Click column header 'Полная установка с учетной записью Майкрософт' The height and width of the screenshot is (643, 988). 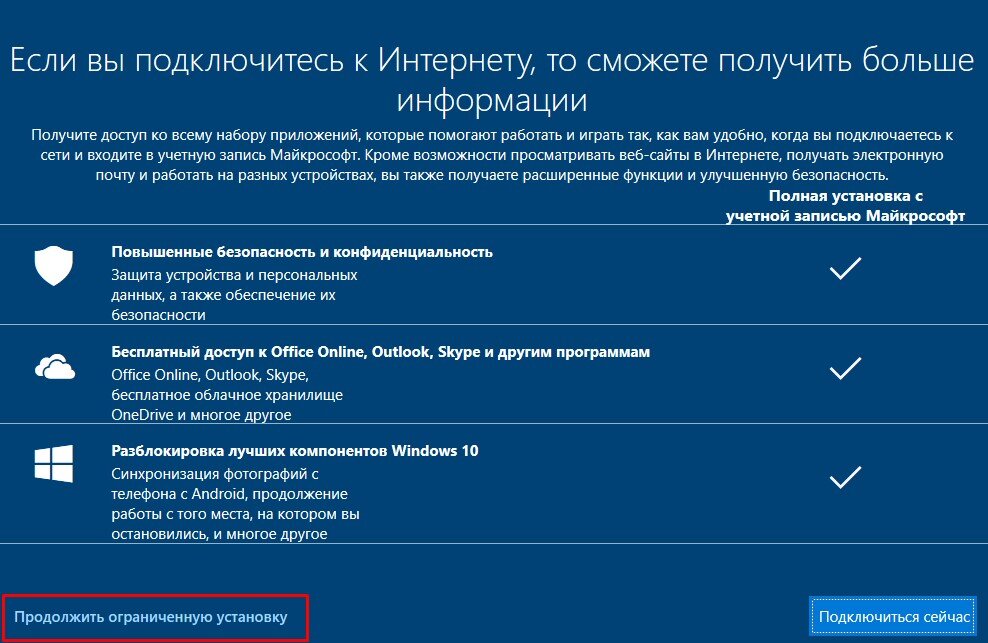(845, 206)
